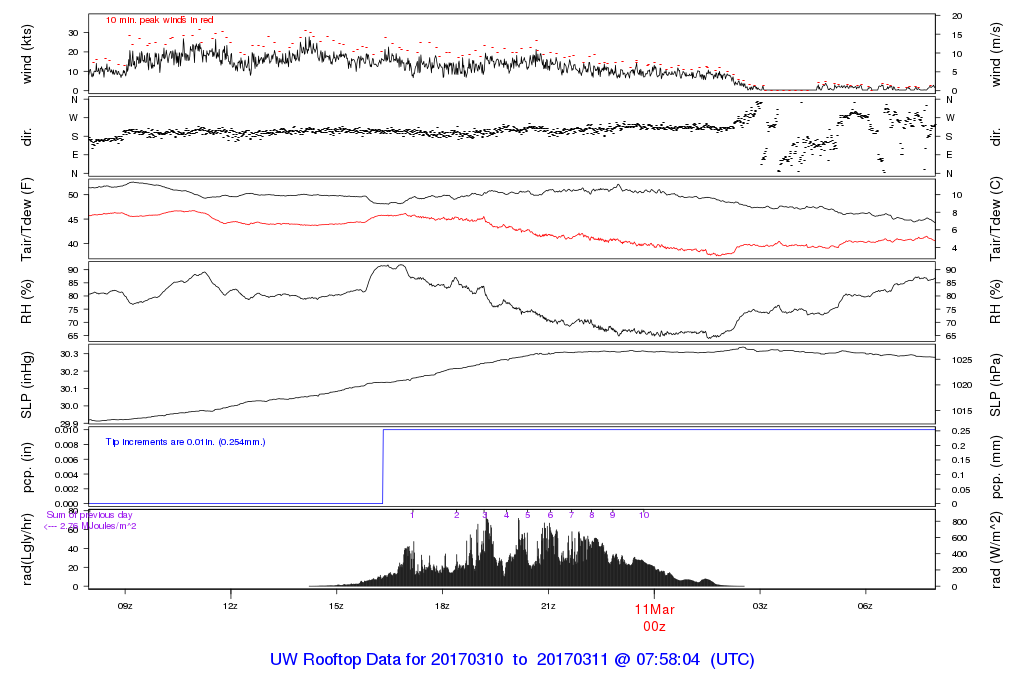Click the 'wind (kts)' axis label
The width and height of the screenshot is (1024, 700).
[27, 54]
